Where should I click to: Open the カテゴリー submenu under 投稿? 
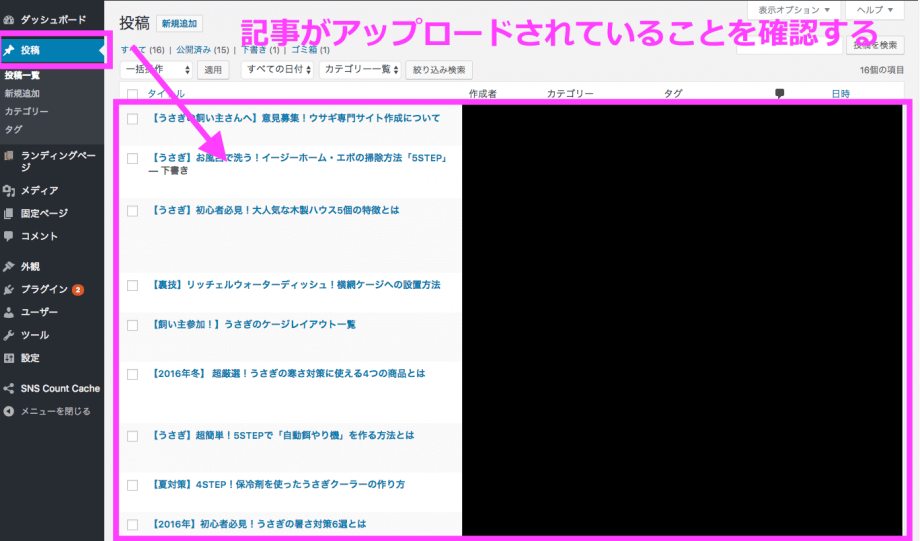(x=27, y=111)
